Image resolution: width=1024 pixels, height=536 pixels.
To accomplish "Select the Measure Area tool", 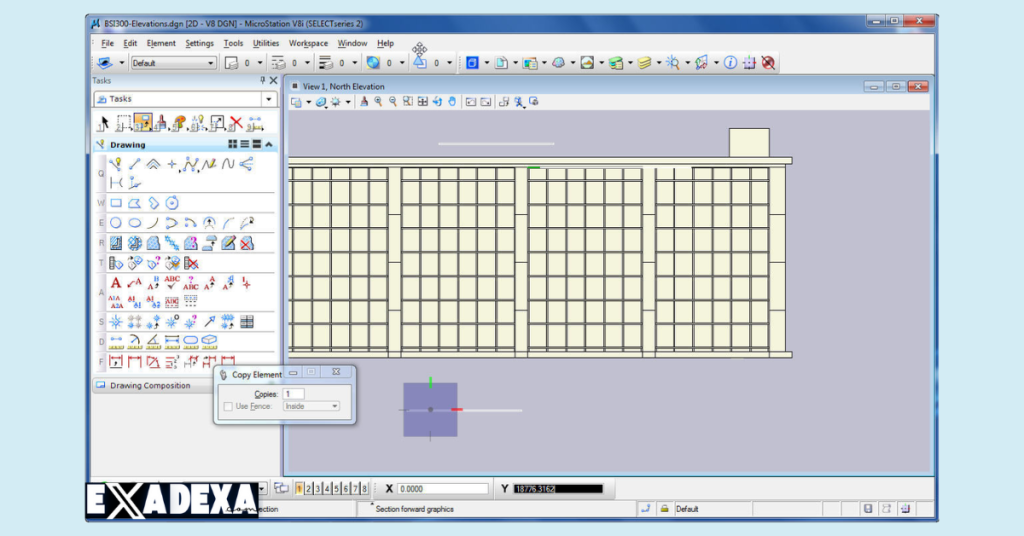I will pyautogui.click(x=191, y=341).
